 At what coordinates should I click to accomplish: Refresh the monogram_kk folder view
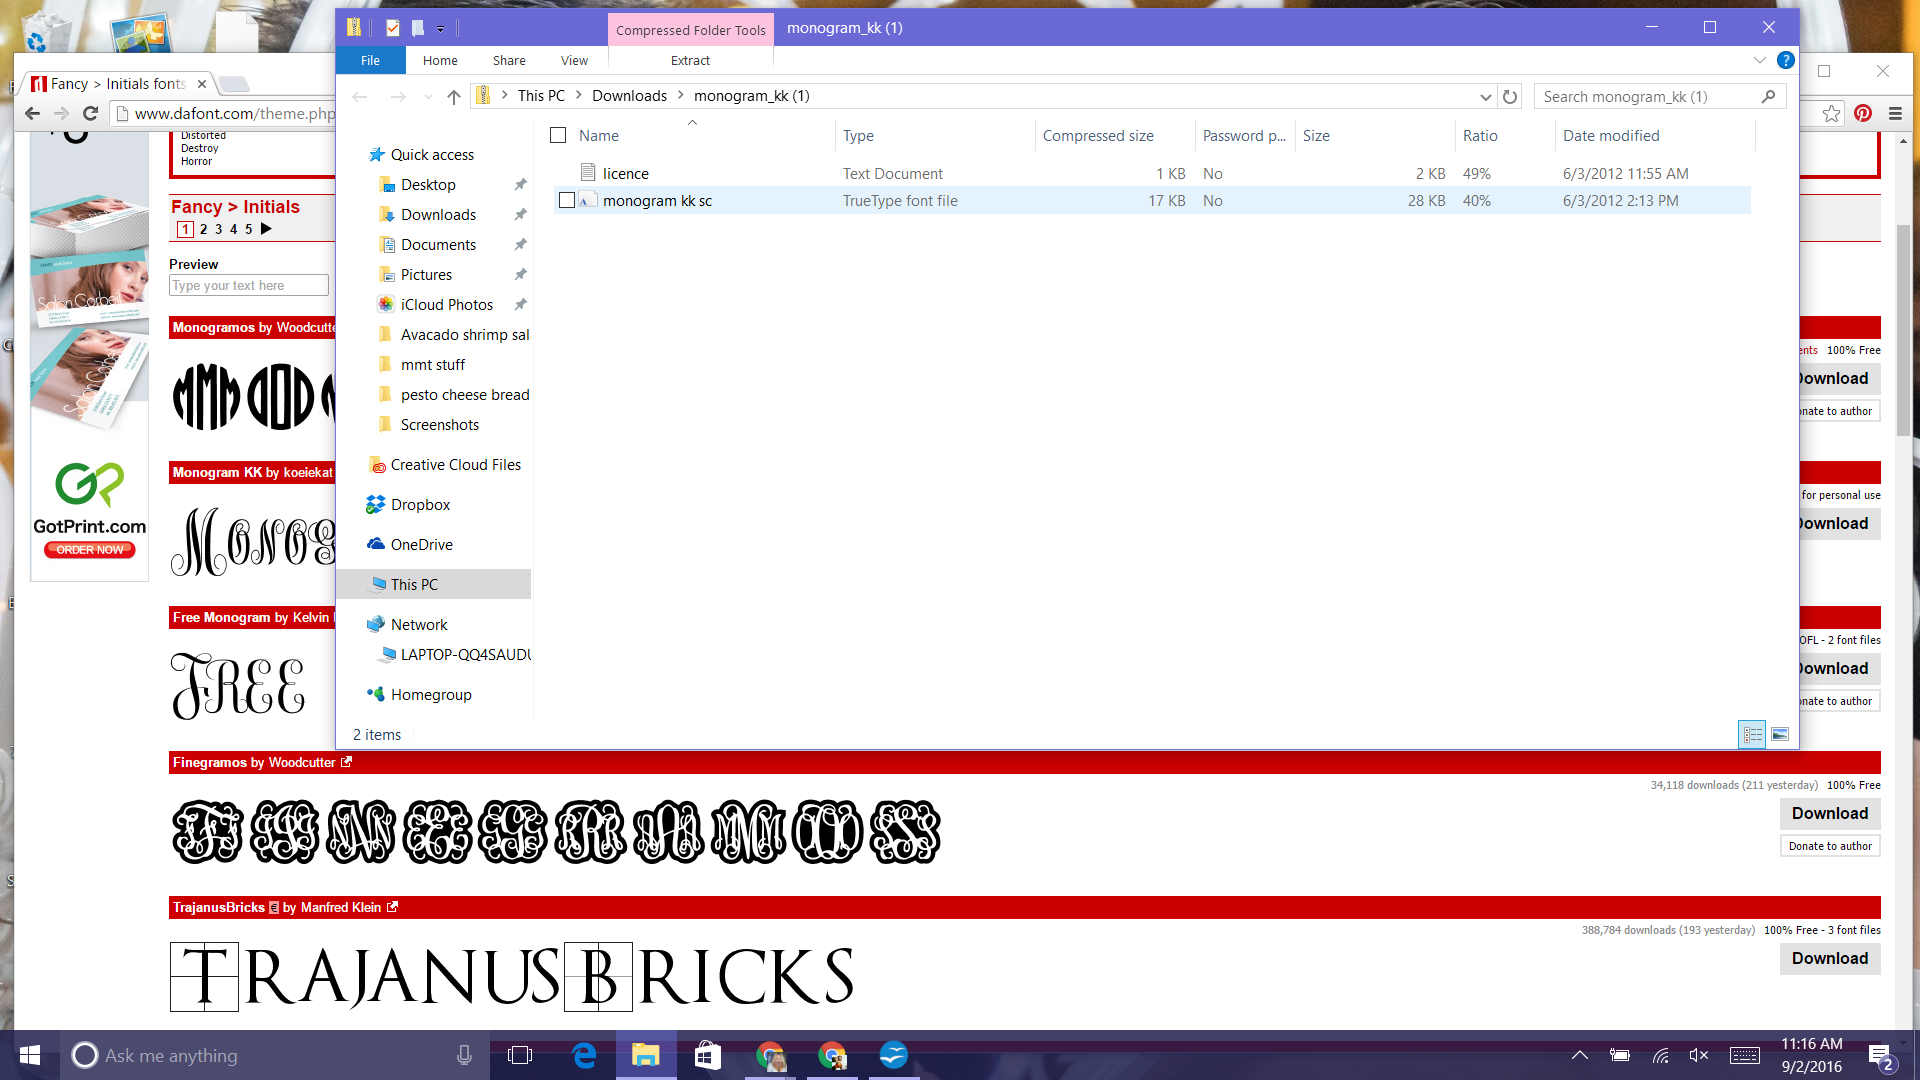[1510, 96]
